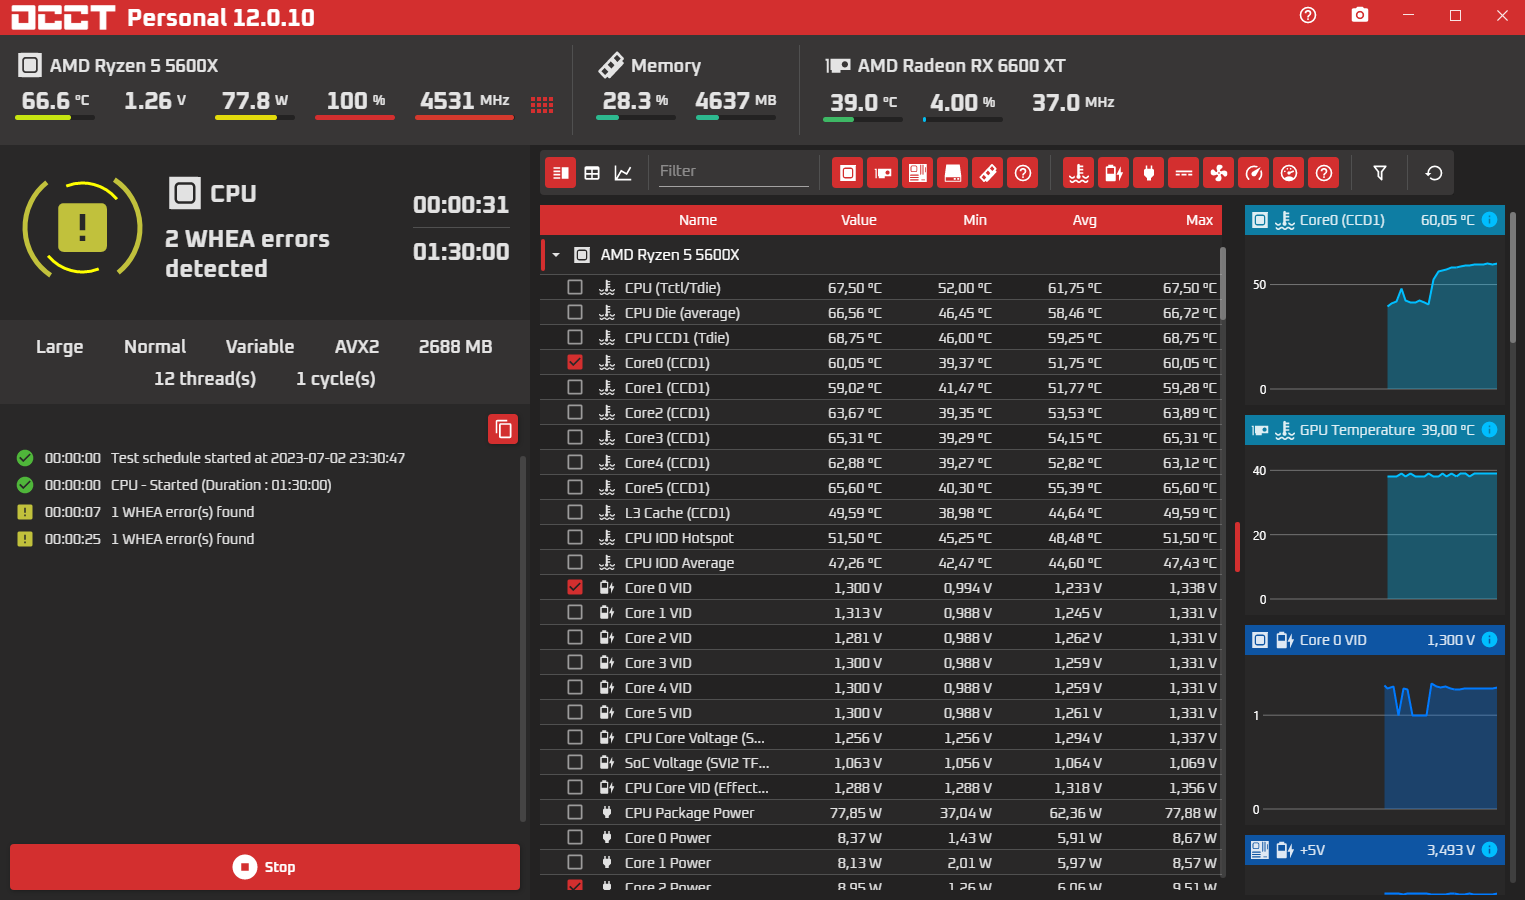Toggle the fan sensor filter

[1219, 173]
